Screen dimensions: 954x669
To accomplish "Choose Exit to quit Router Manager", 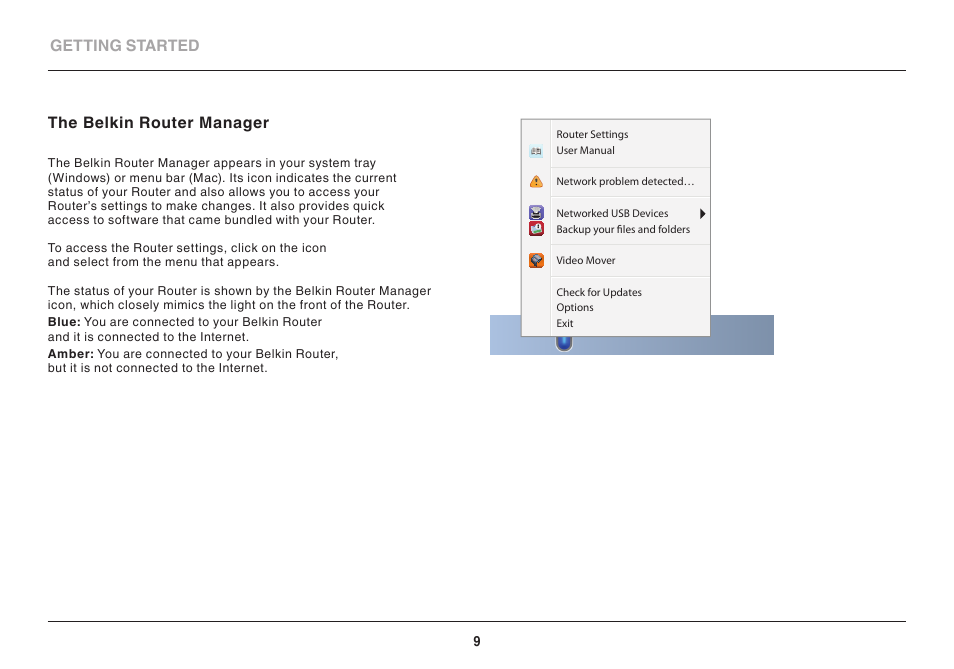I will click(565, 323).
